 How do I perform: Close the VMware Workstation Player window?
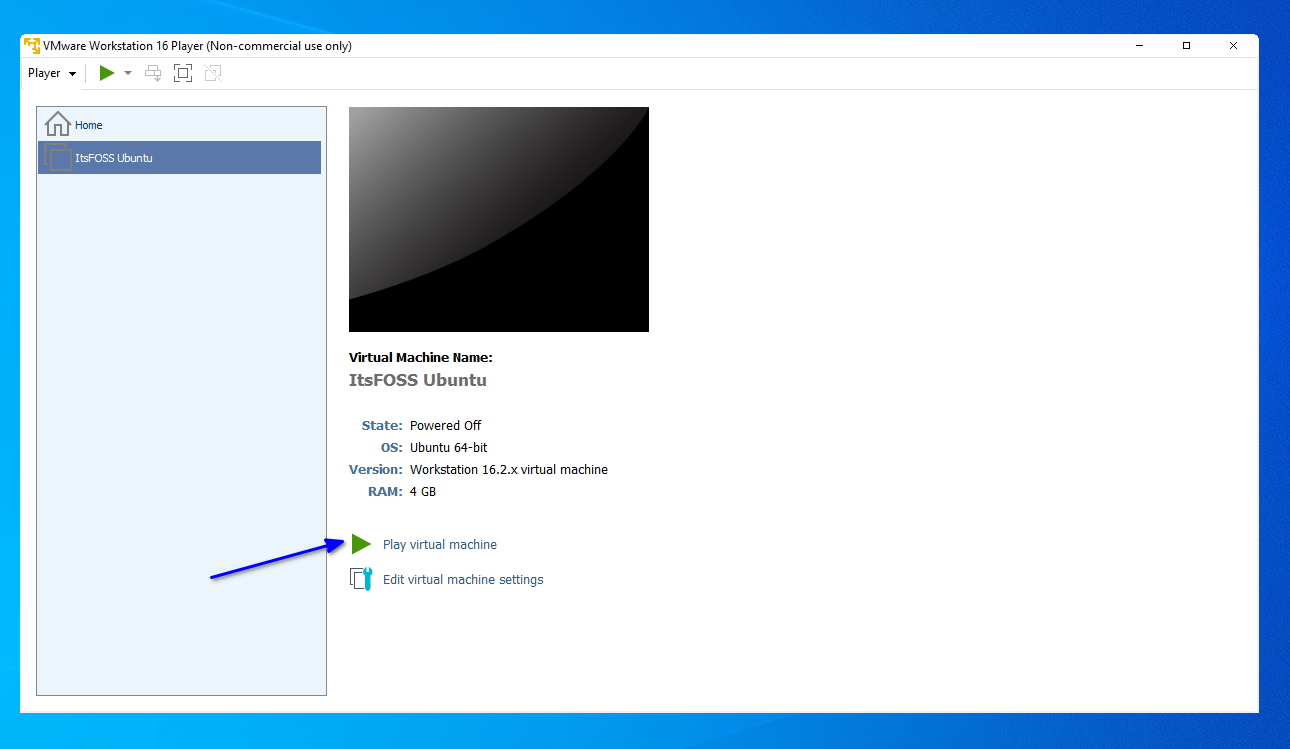(1234, 46)
